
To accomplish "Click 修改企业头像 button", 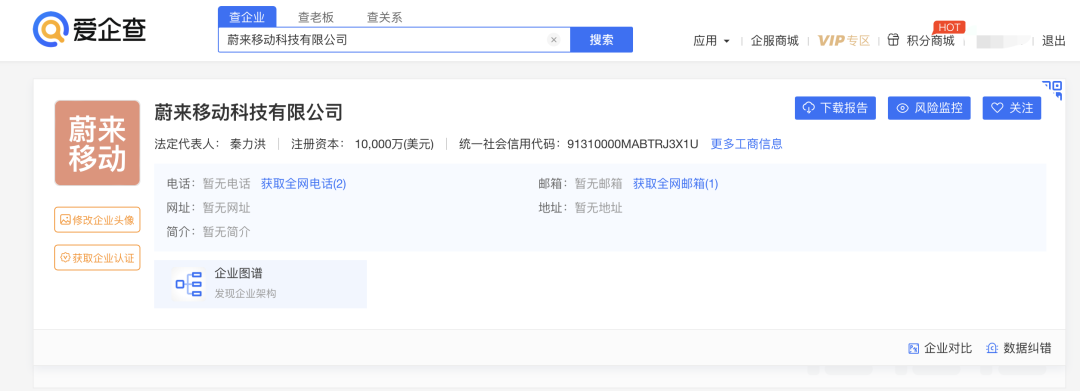I will (x=97, y=220).
